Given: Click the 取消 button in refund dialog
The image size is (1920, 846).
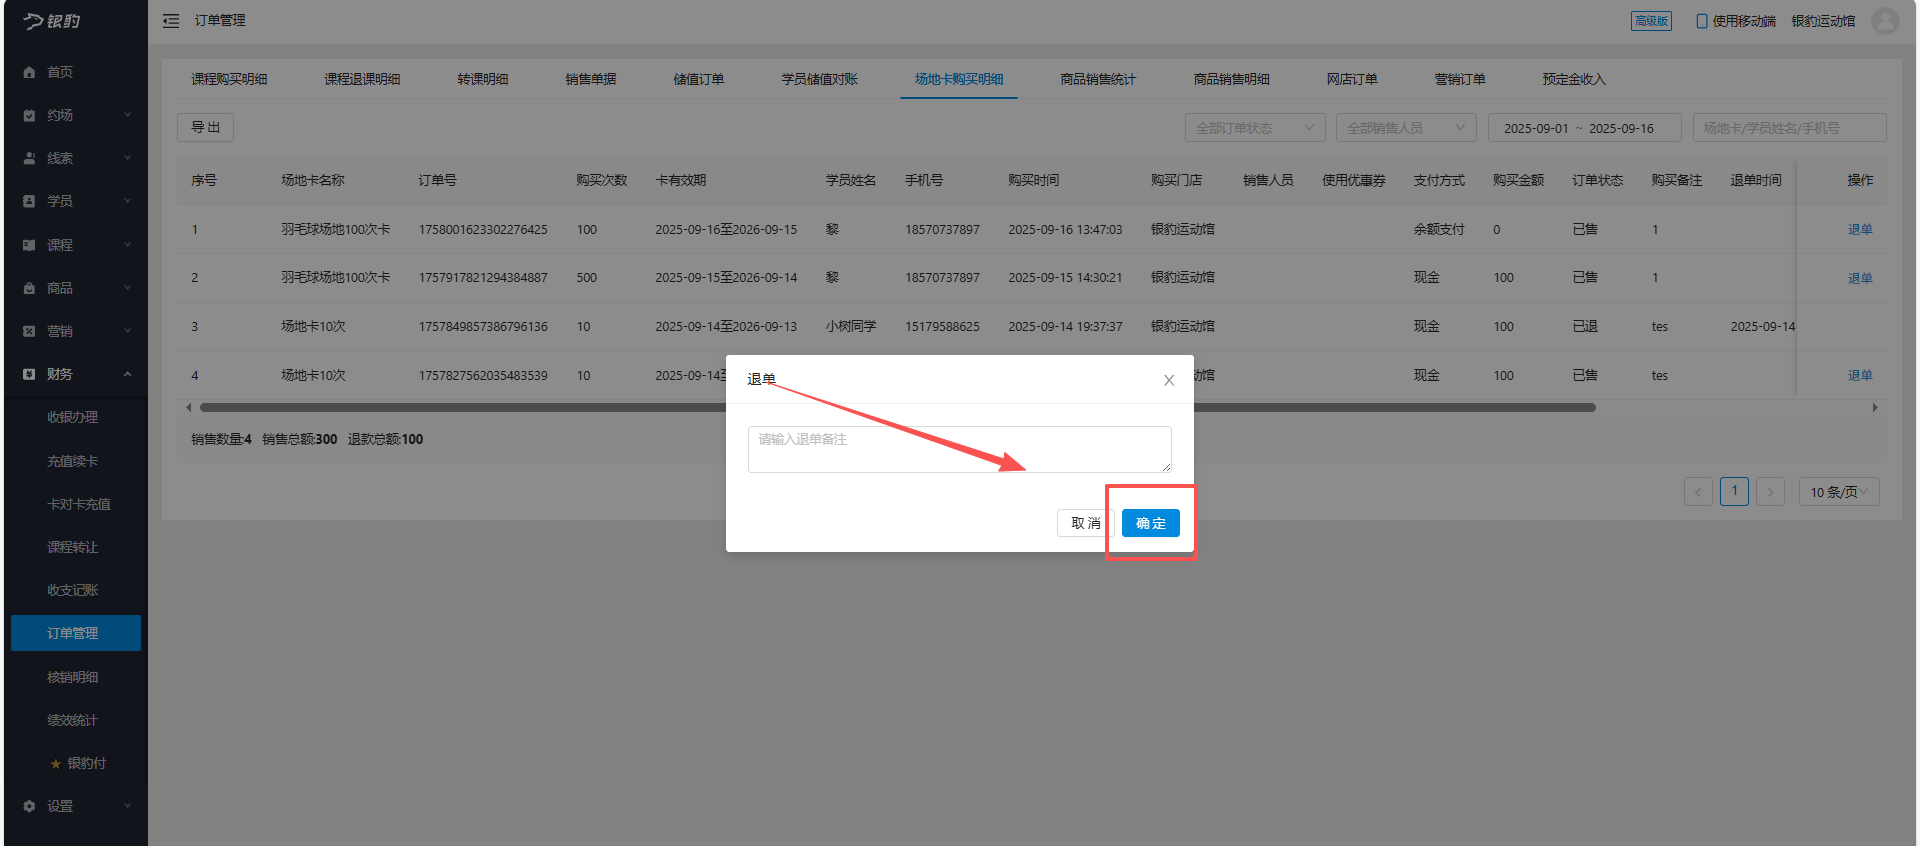Looking at the screenshot, I should tap(1085, 523).
